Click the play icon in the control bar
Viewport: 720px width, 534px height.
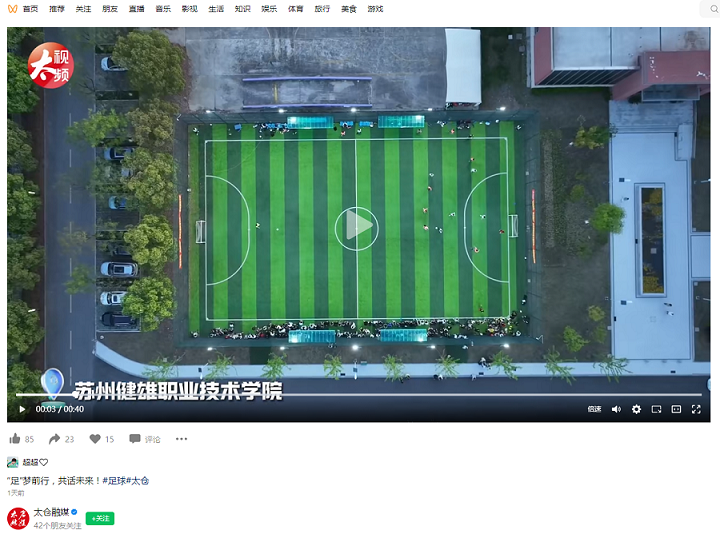point(22,409)
